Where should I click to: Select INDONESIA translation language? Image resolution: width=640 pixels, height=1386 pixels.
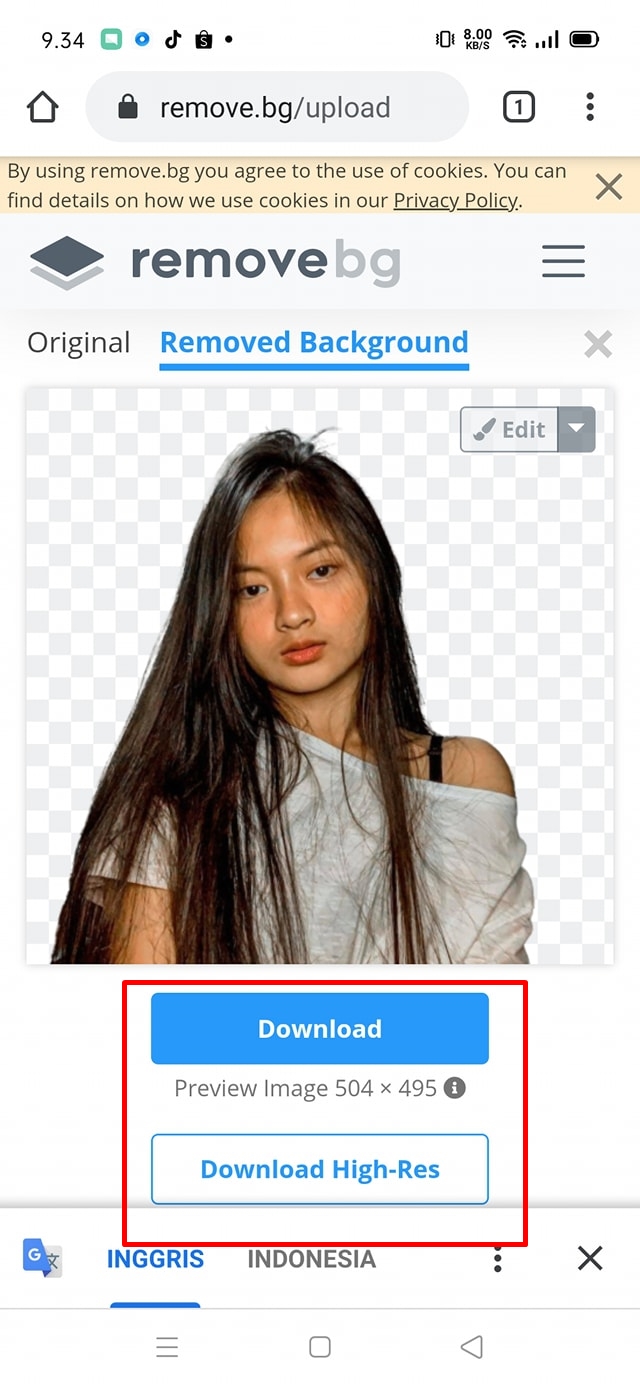pos(312,1259)
